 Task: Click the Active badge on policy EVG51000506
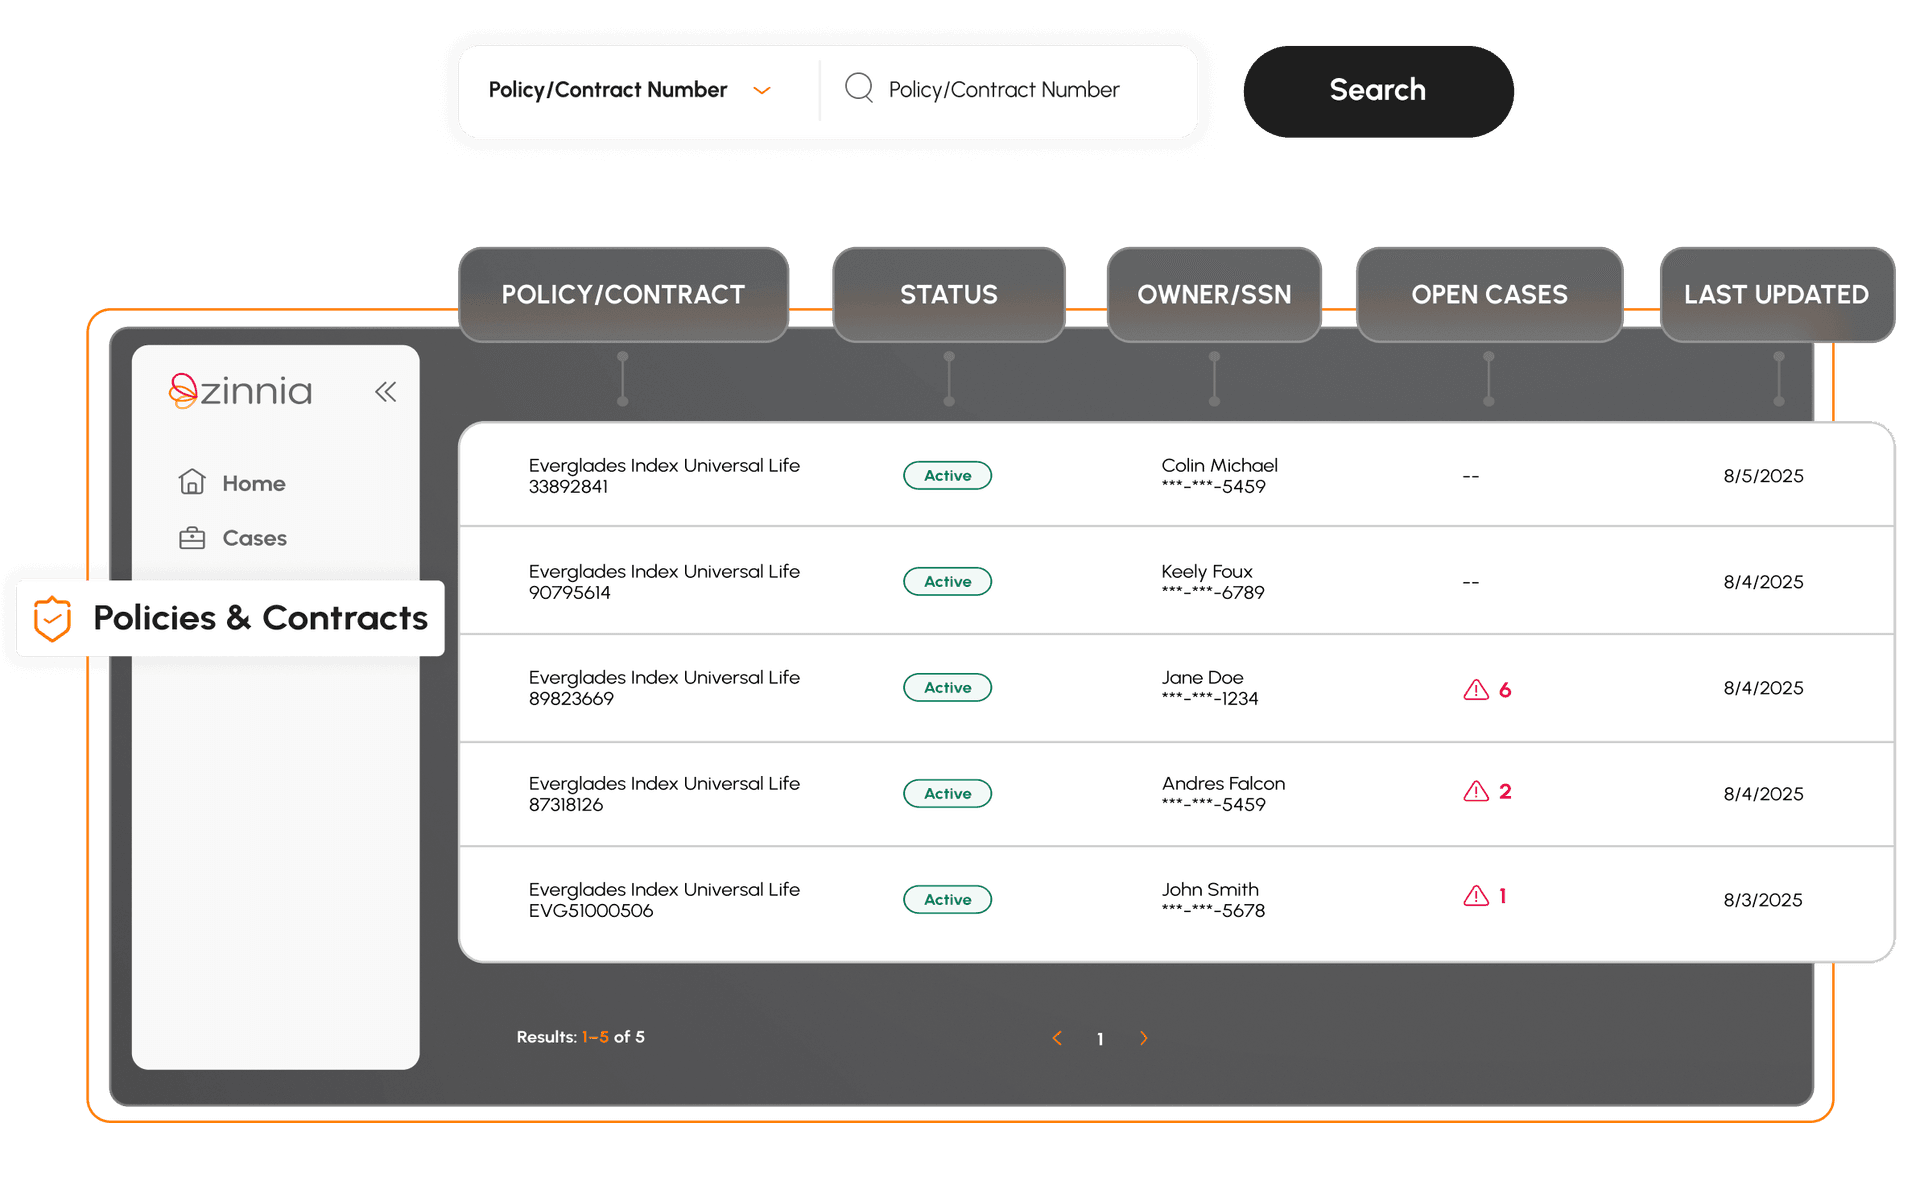pyautogui.click(x=947, y=899)
